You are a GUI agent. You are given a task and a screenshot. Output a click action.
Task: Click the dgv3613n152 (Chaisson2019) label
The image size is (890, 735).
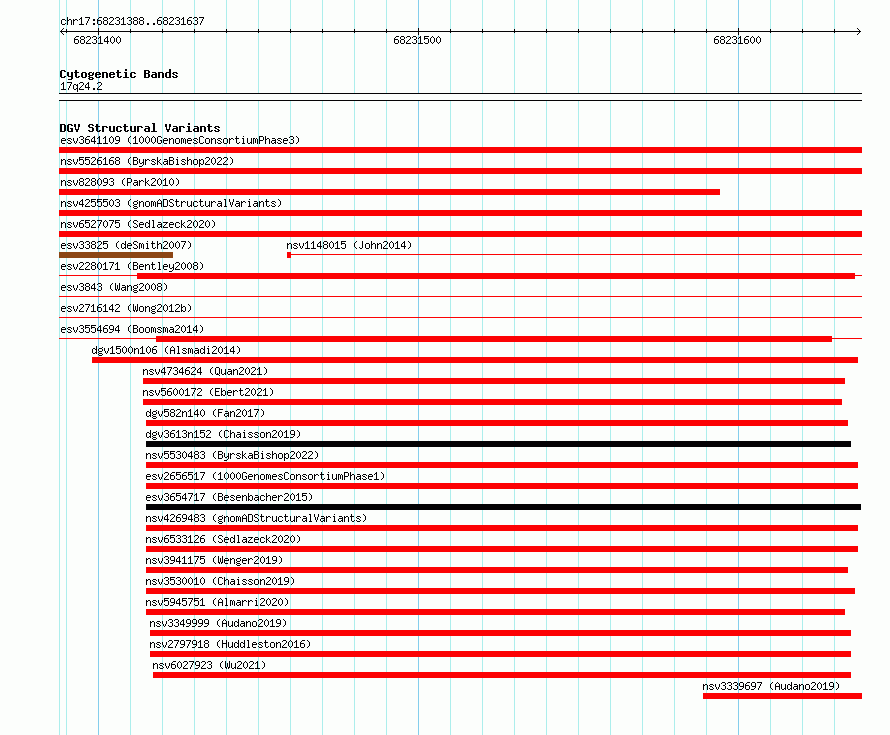click(x=223, y=434)
